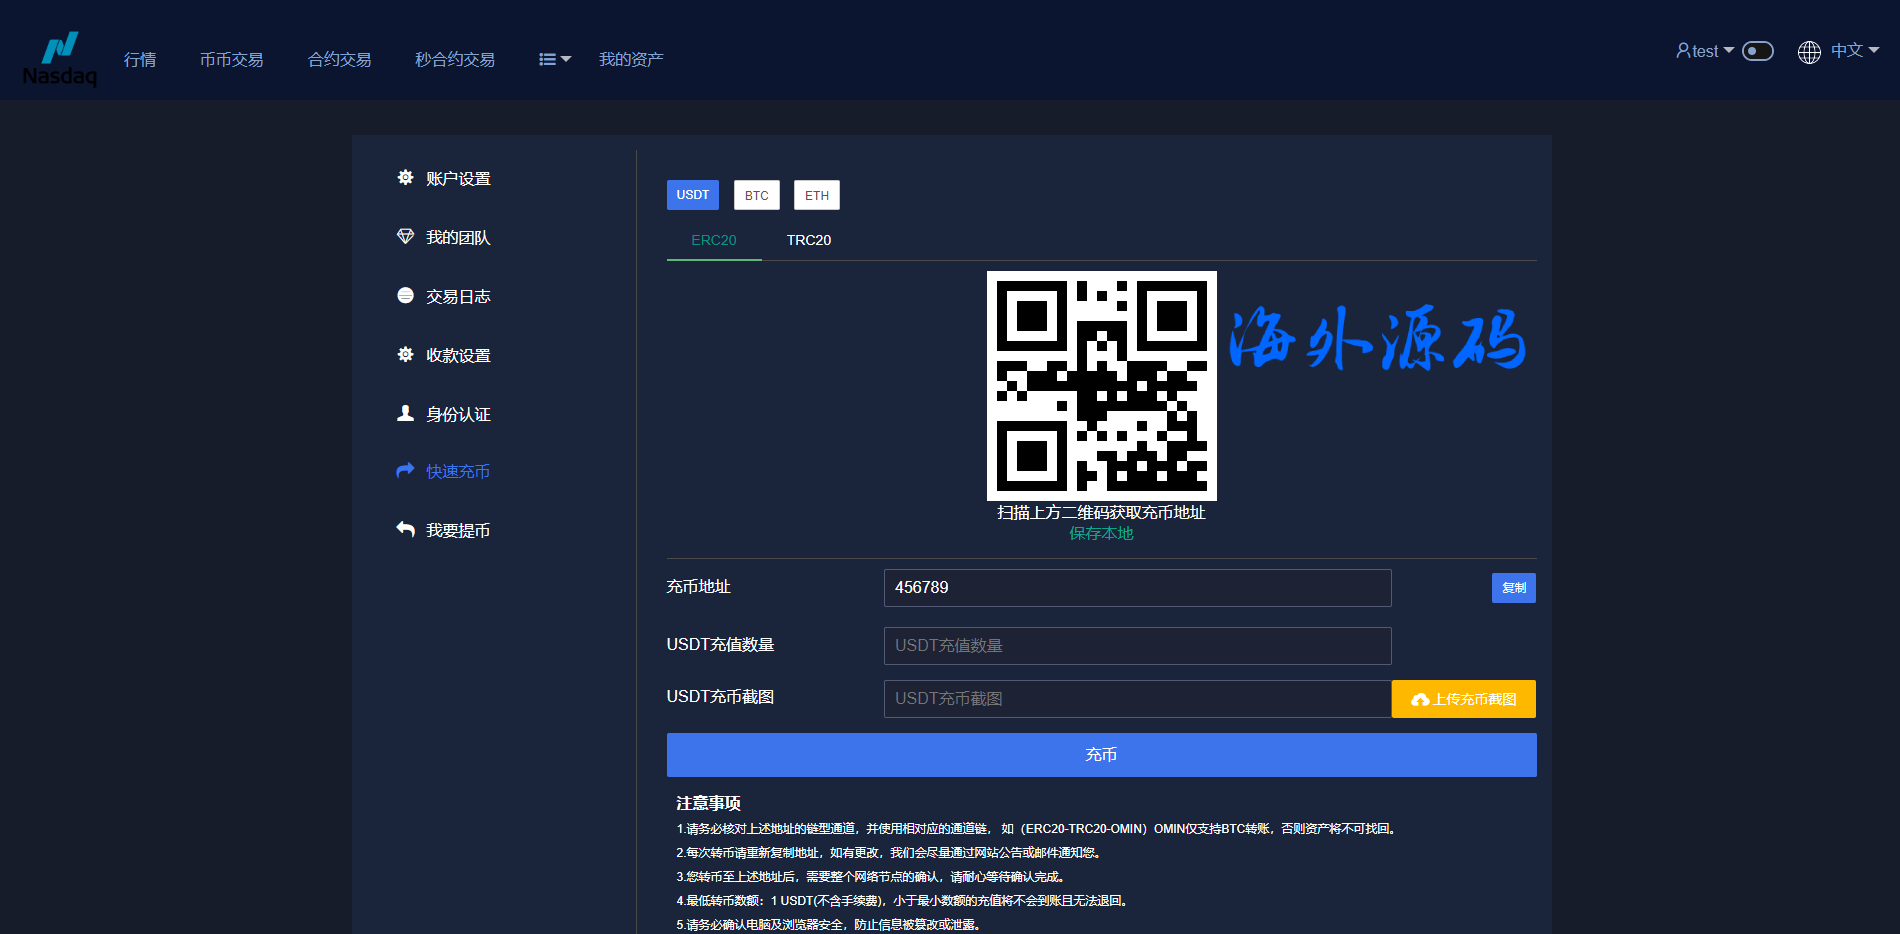Image resolution: width=1900 pixels, height=934 pixels.
Task: Click the round icon beside 交易日志
Action: (405, 296)
